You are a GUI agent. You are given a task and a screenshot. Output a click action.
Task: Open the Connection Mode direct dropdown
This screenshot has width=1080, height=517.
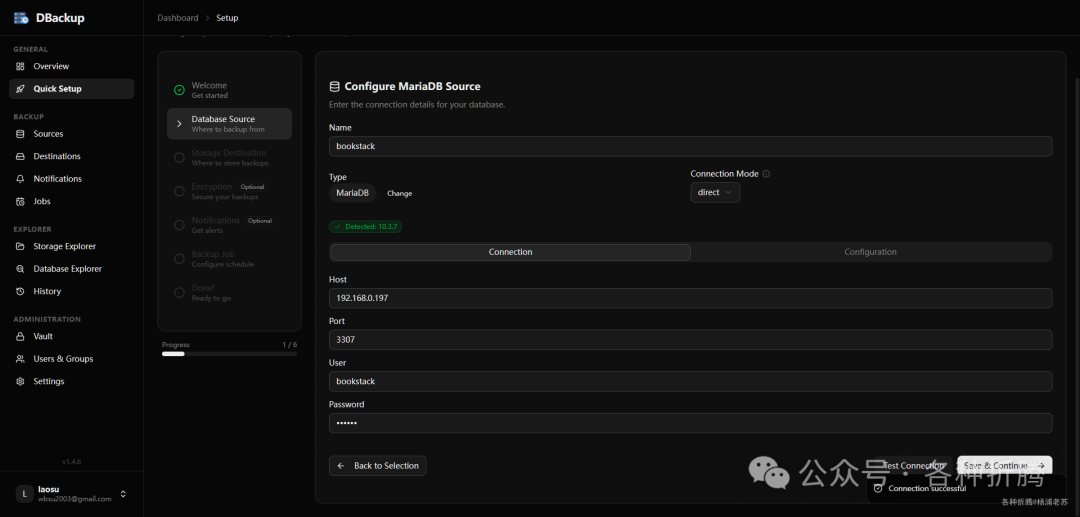pos(714,192)
